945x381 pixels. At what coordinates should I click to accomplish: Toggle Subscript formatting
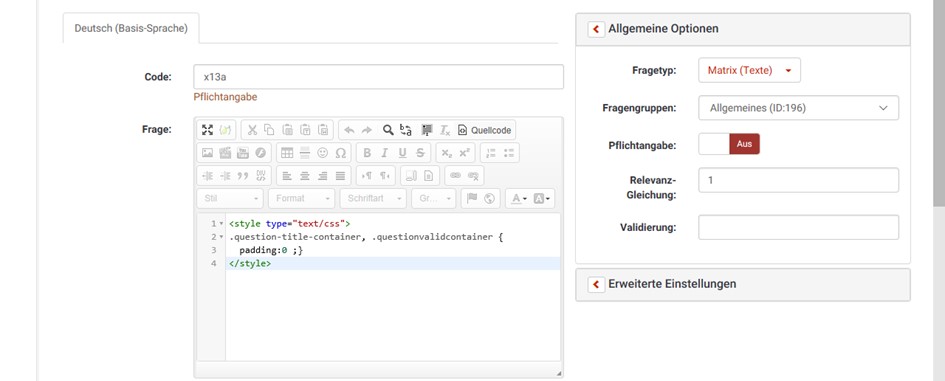tap(447, 153)
